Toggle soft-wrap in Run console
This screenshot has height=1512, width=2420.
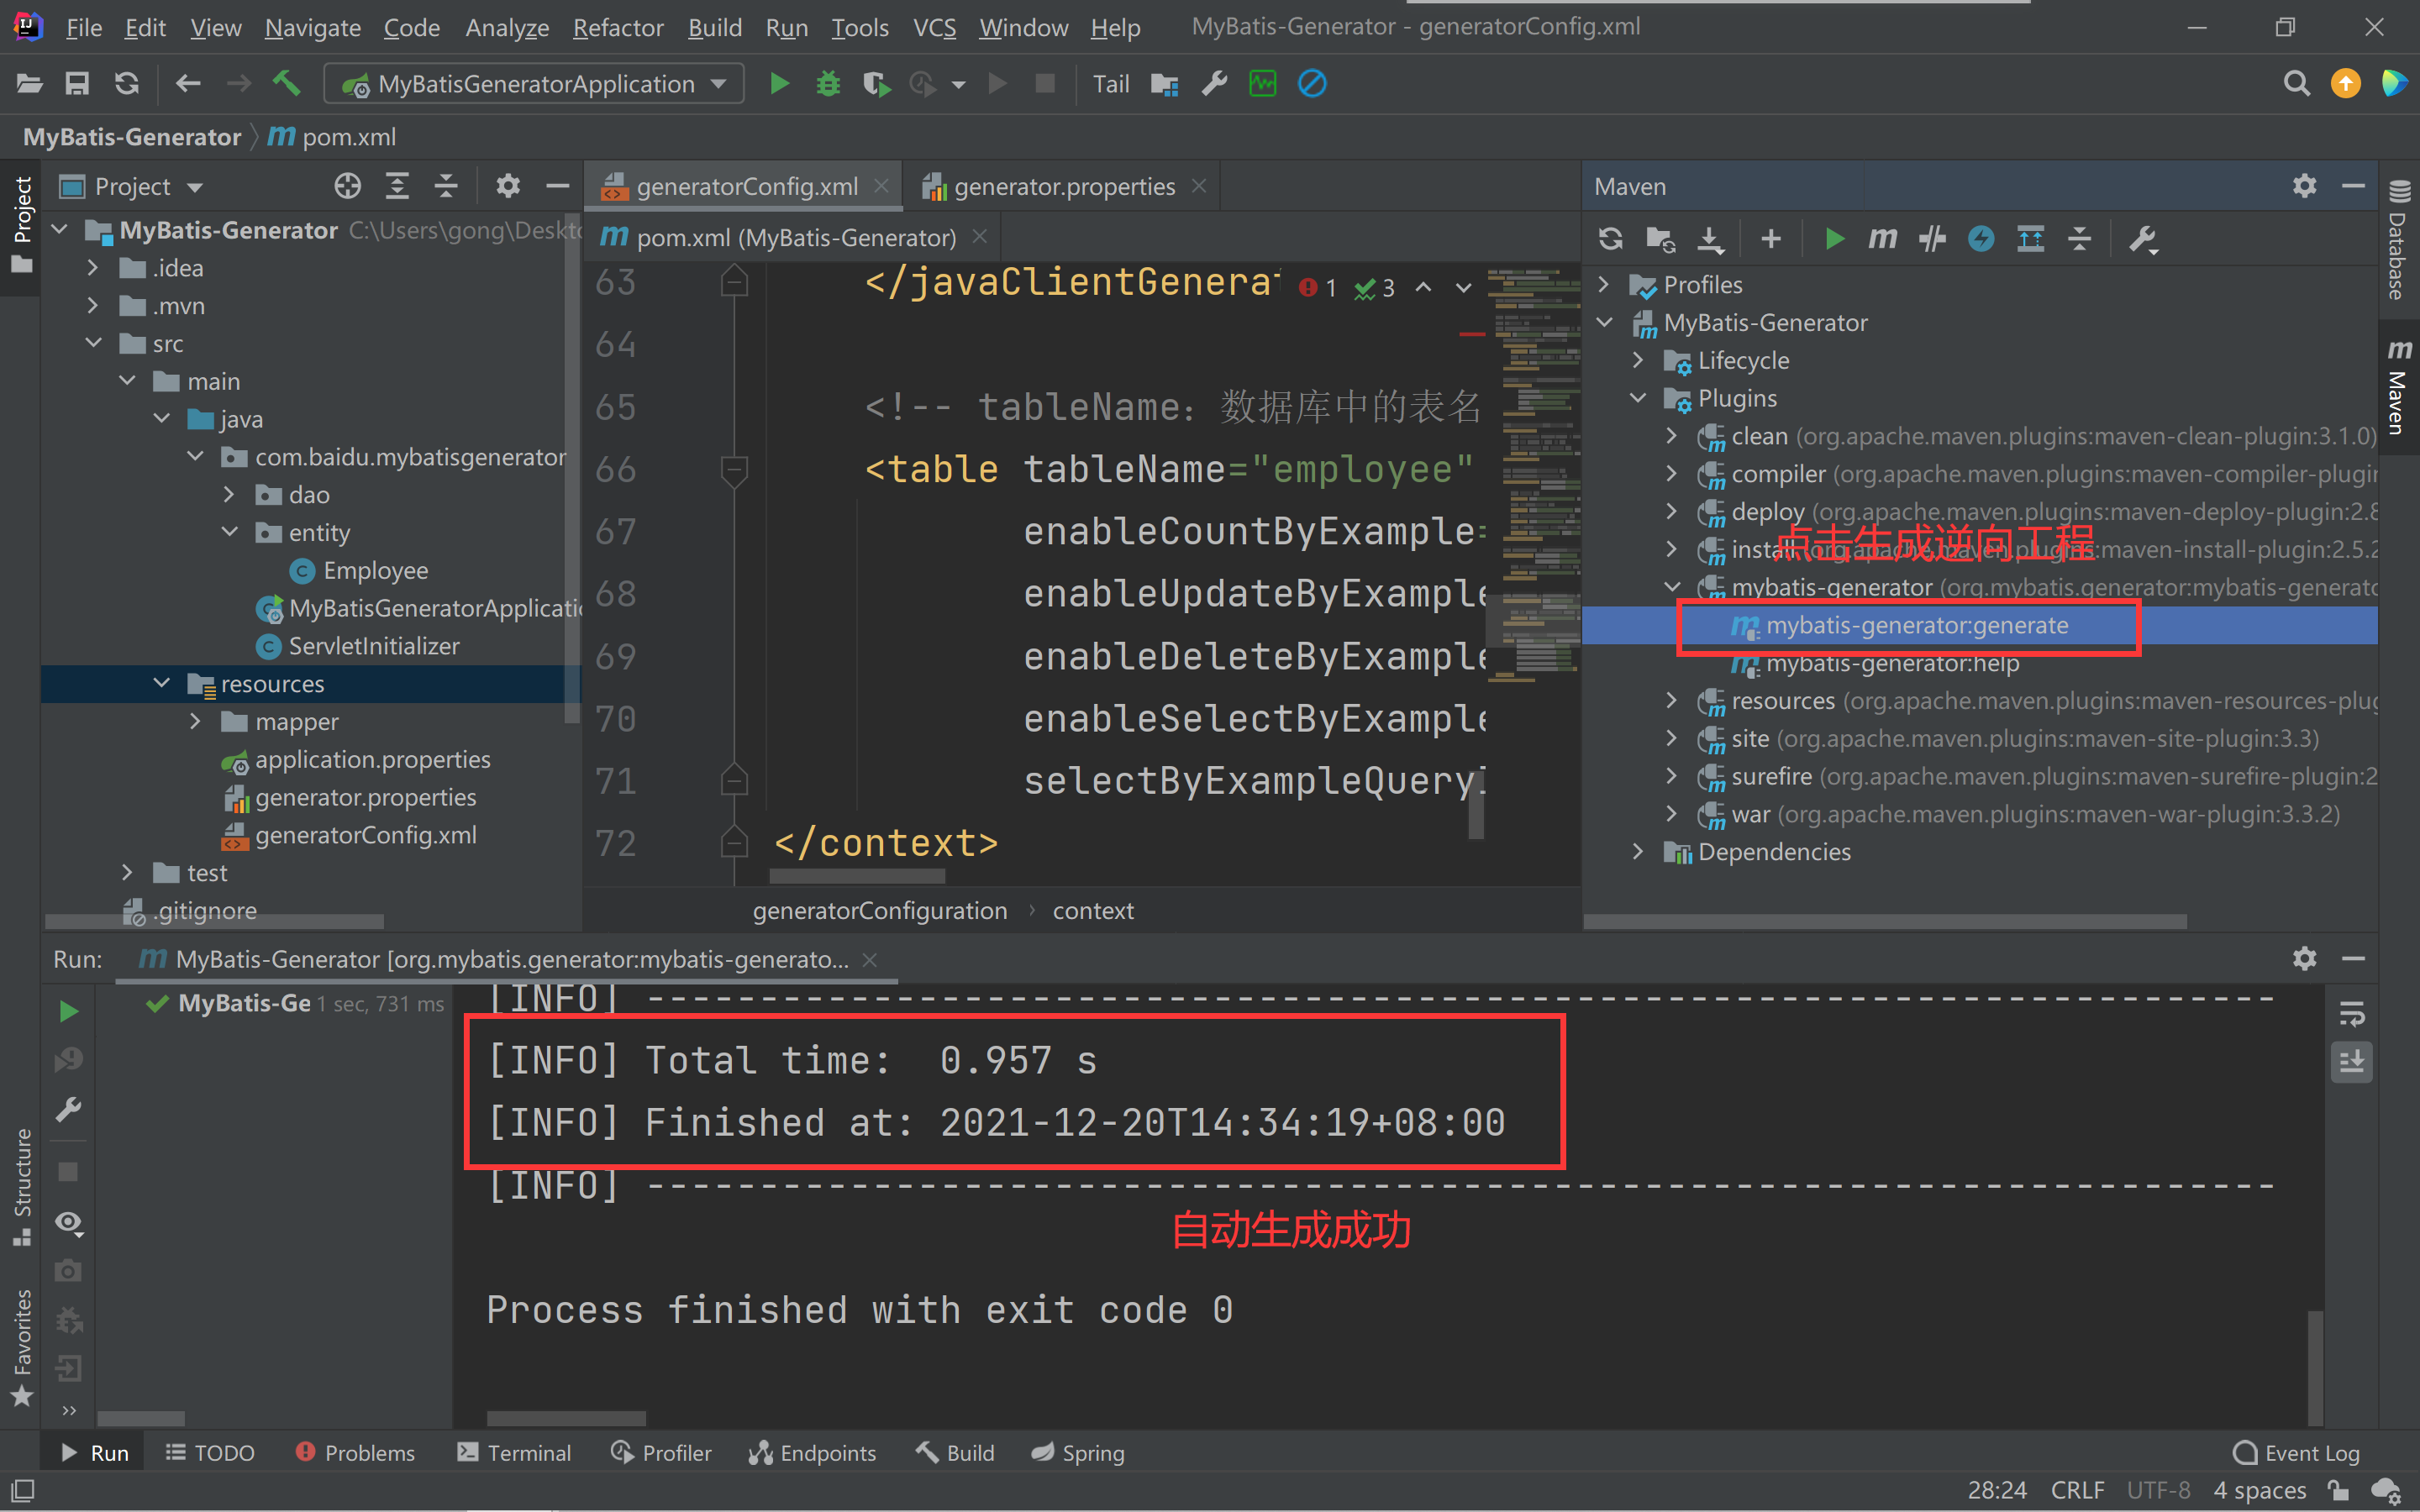(2352, 1014)
